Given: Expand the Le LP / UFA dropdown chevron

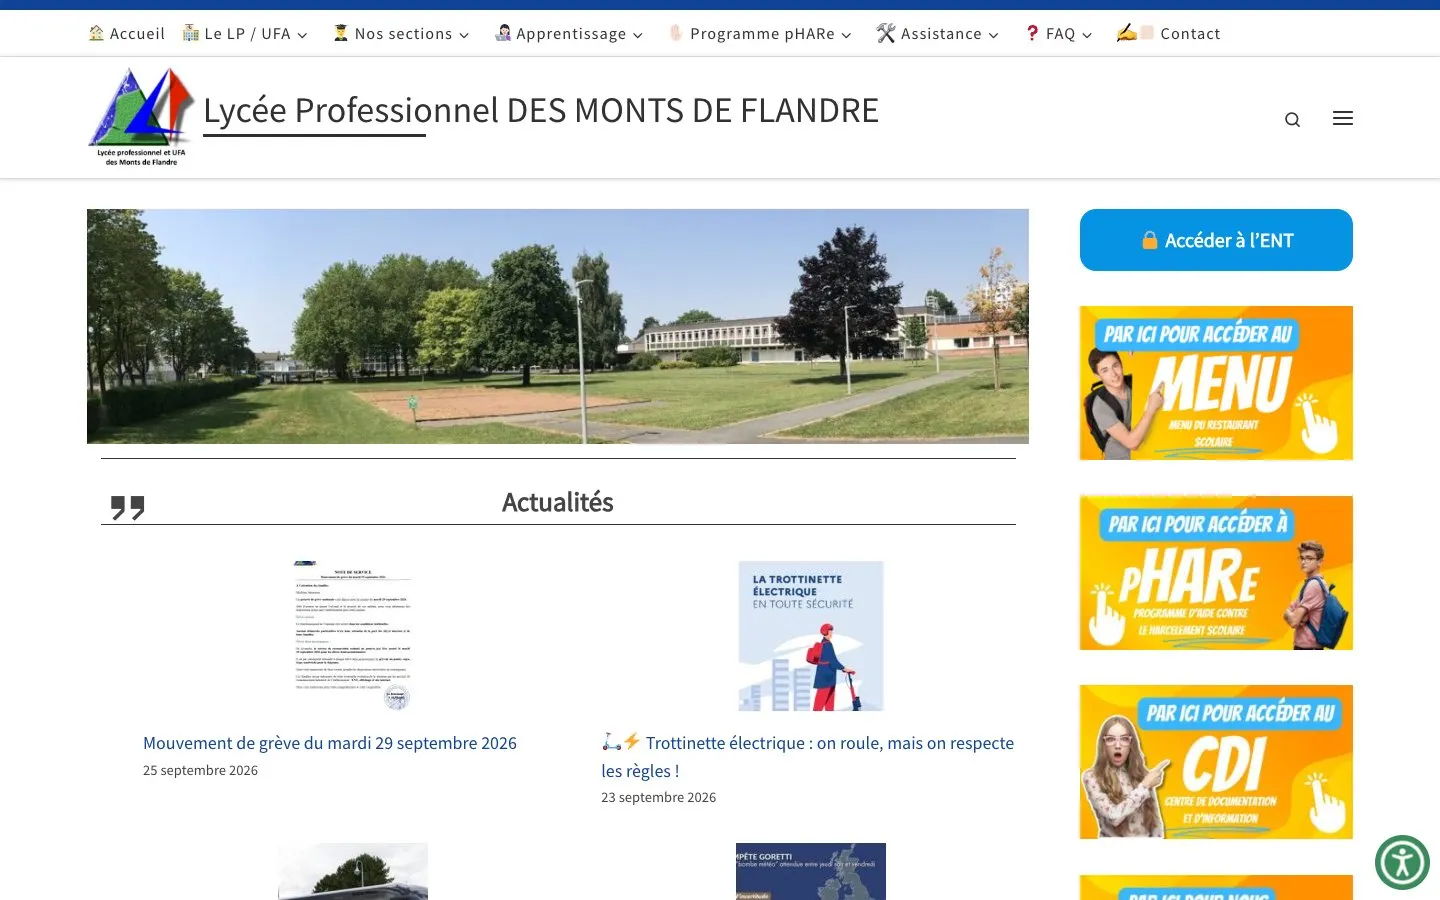Looking at the screenshot, I should (x=302, y=35).
